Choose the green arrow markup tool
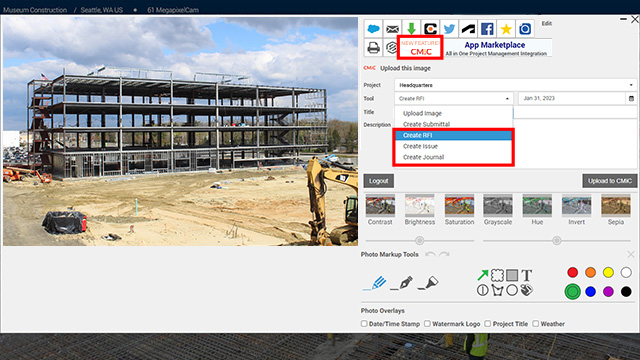Screen dimensions: 640x360 click(x=482, y=275)
